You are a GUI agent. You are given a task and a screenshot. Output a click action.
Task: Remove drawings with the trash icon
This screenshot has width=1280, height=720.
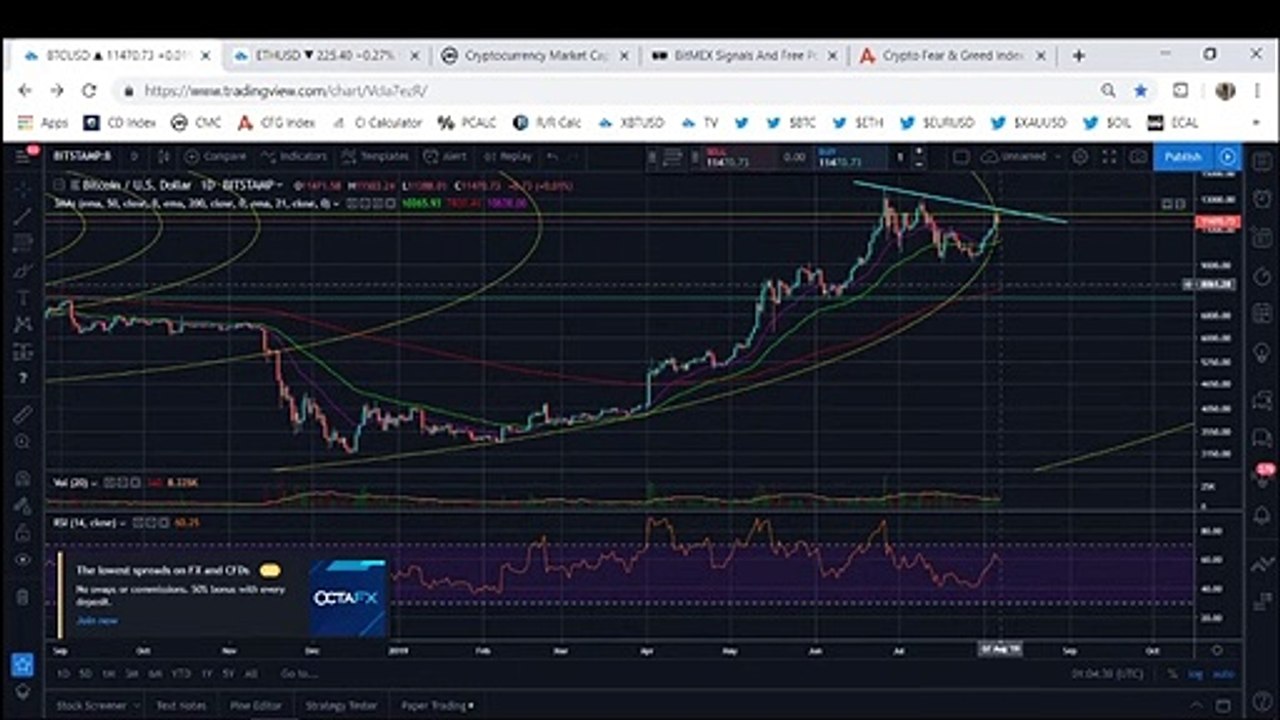23,597
